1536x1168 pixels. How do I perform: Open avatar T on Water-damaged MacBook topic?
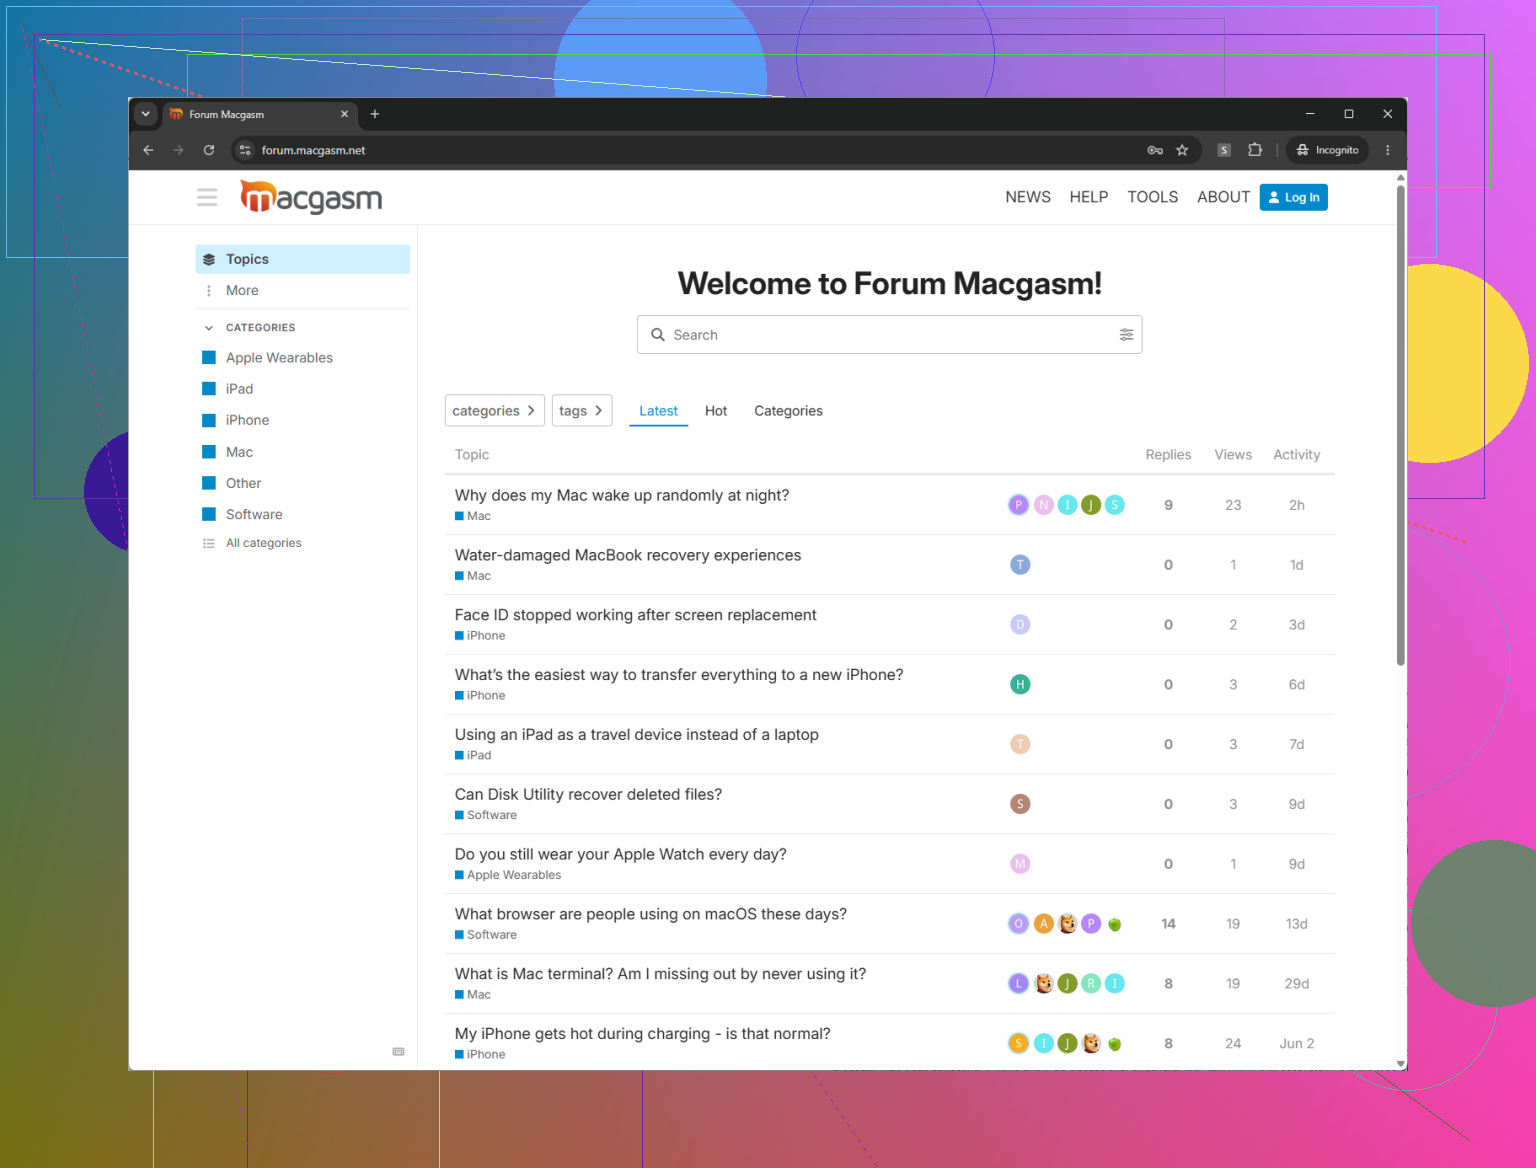click(x=1020, y=565)
